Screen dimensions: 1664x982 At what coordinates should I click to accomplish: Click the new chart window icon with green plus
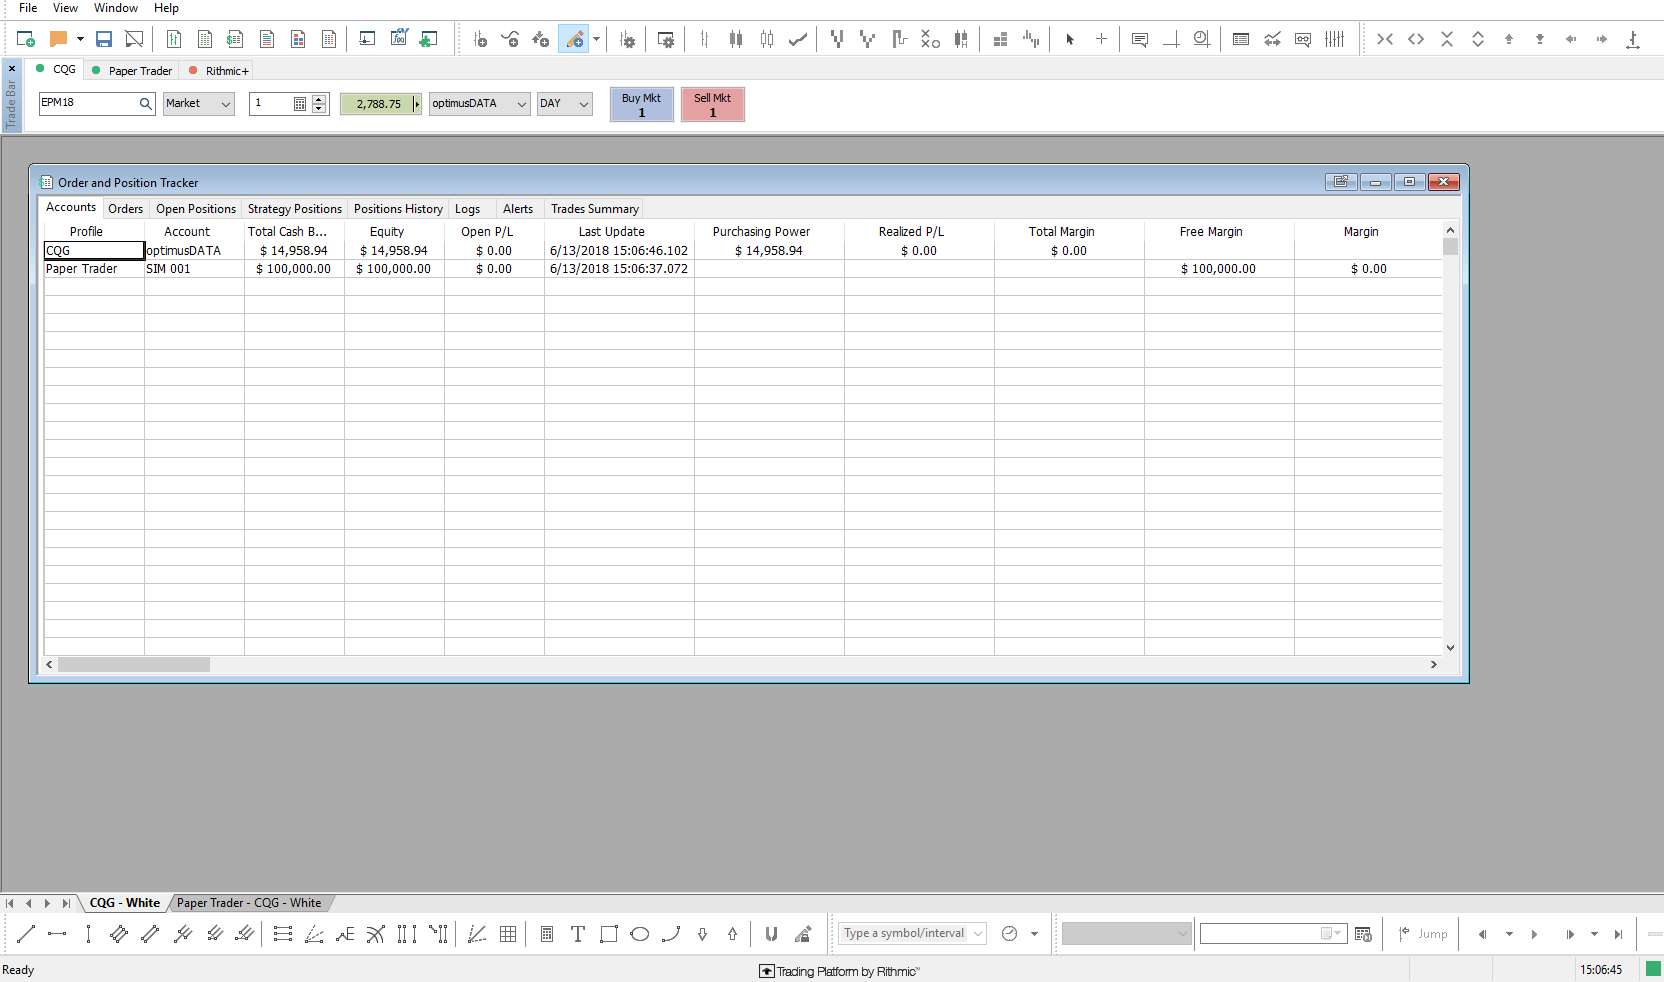(26, 39)
